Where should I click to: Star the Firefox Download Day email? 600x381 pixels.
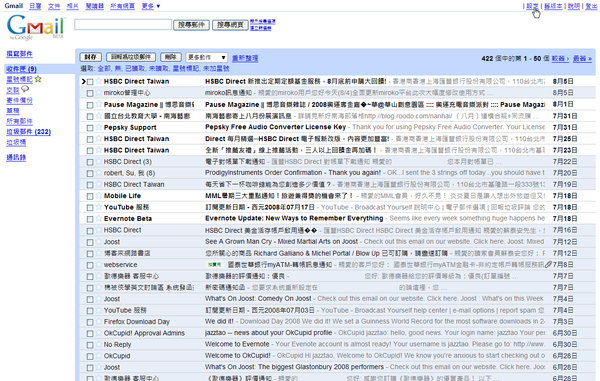click(x=98, y=321)
